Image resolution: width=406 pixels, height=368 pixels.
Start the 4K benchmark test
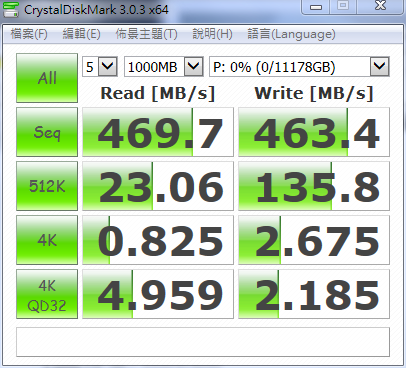[47, 240]
